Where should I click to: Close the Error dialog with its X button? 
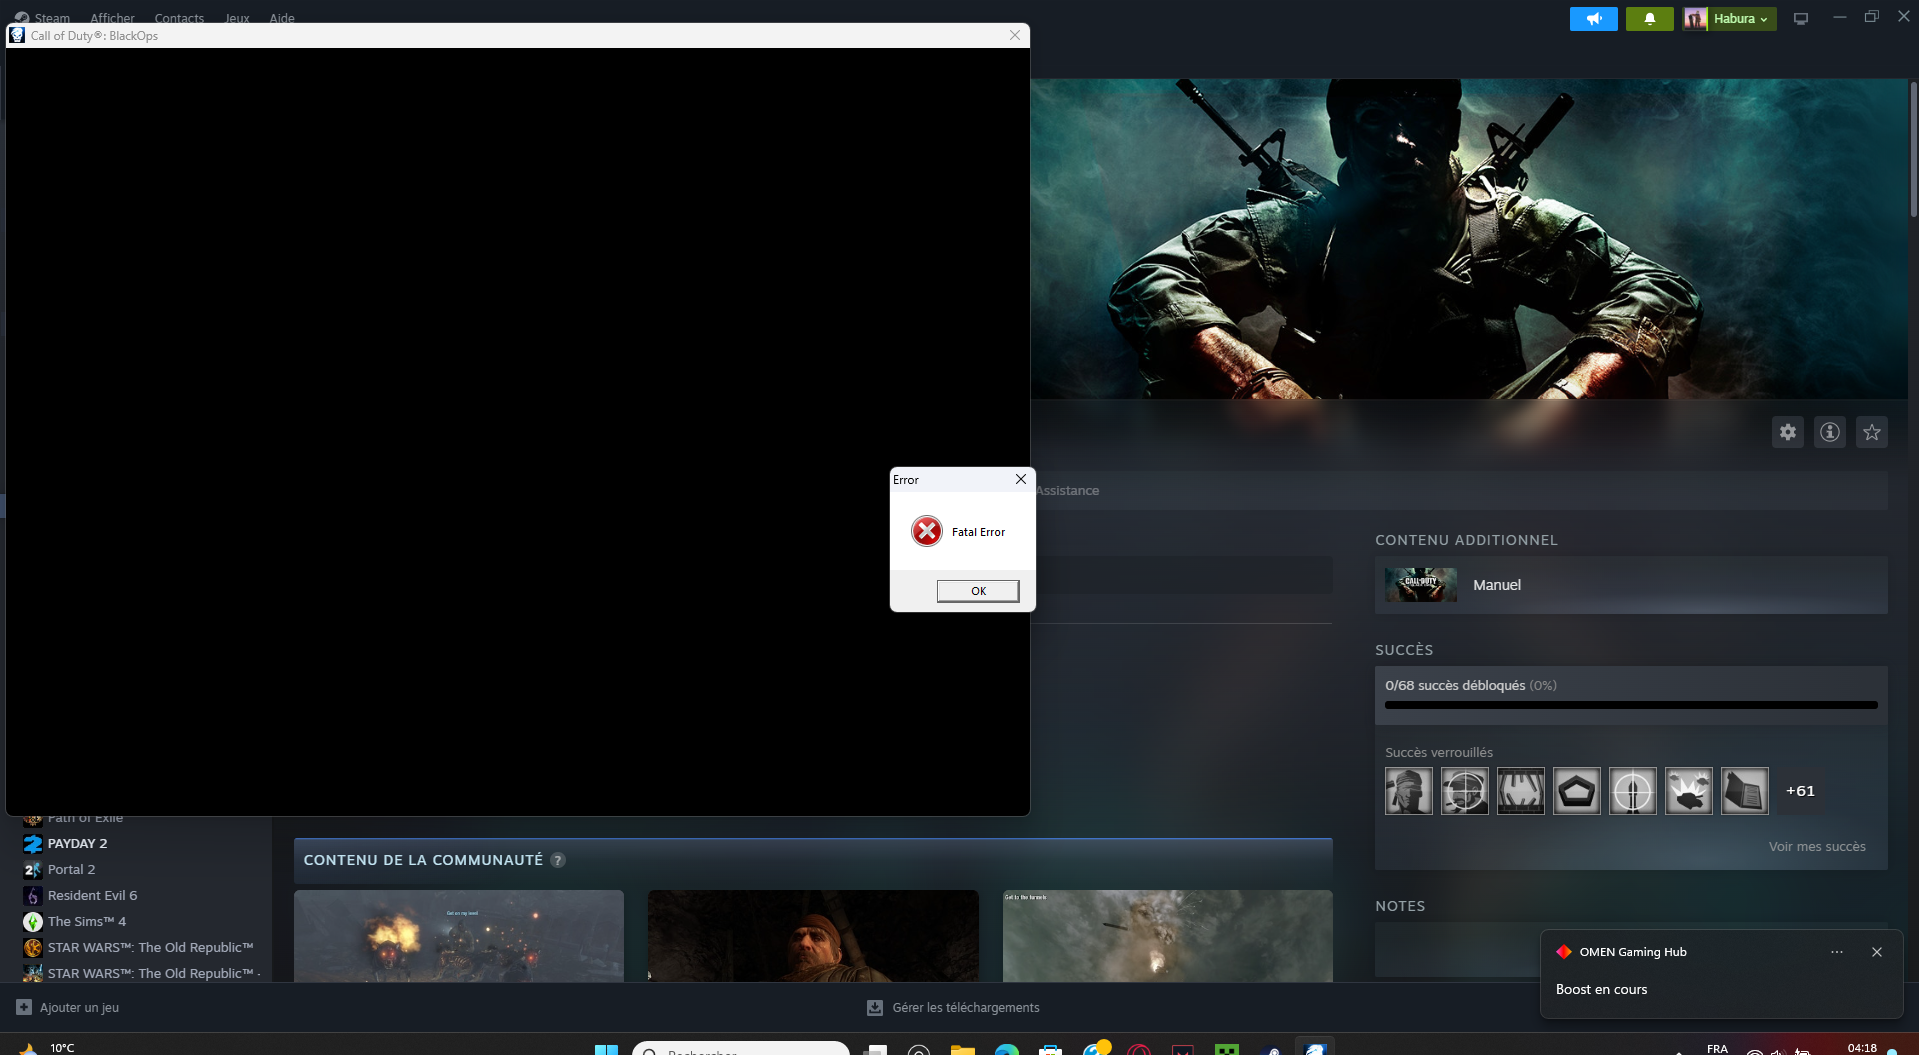click(1021, 479)
